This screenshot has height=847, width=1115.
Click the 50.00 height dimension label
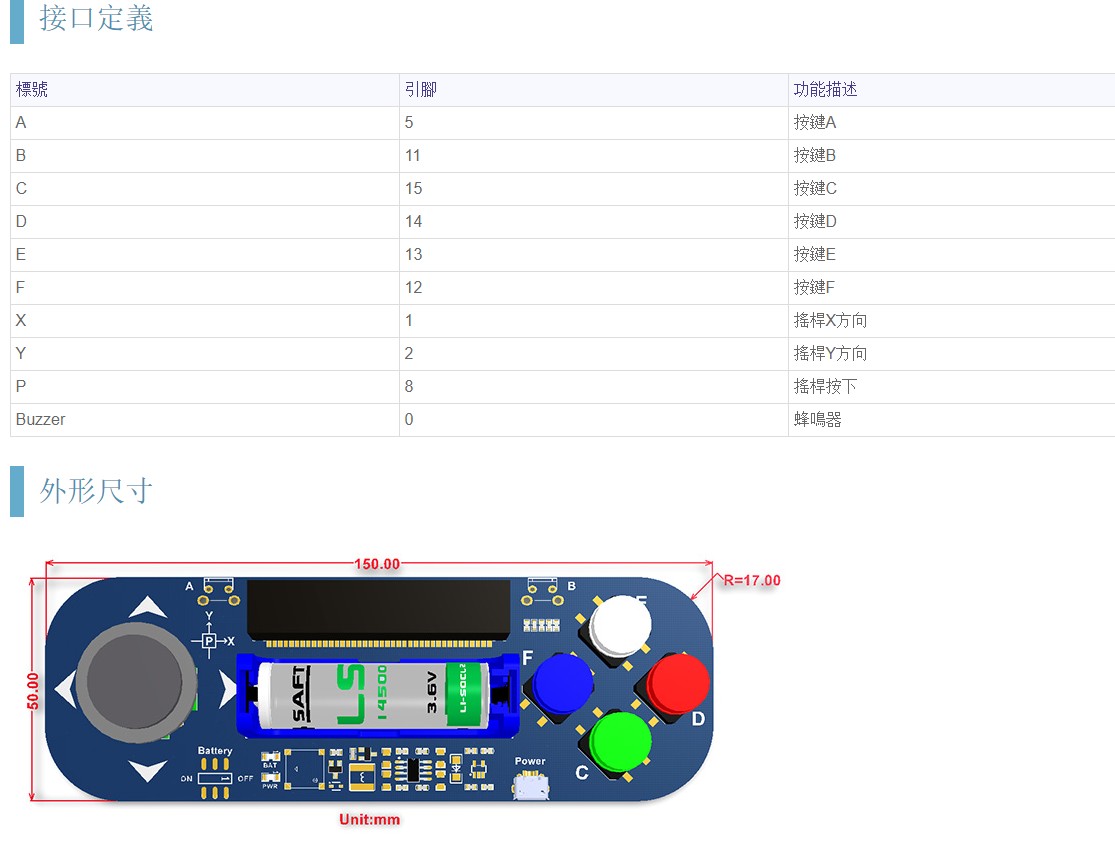point(33,691)
